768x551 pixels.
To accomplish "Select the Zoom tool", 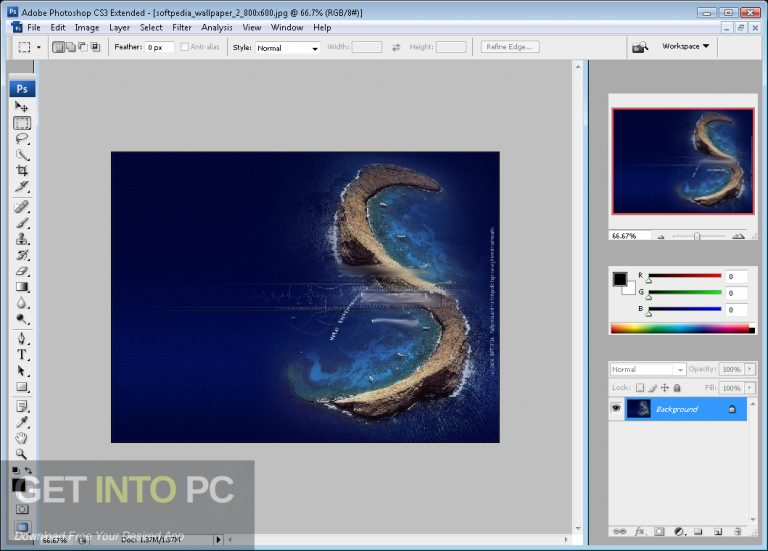I will click(x=22, y=454).
